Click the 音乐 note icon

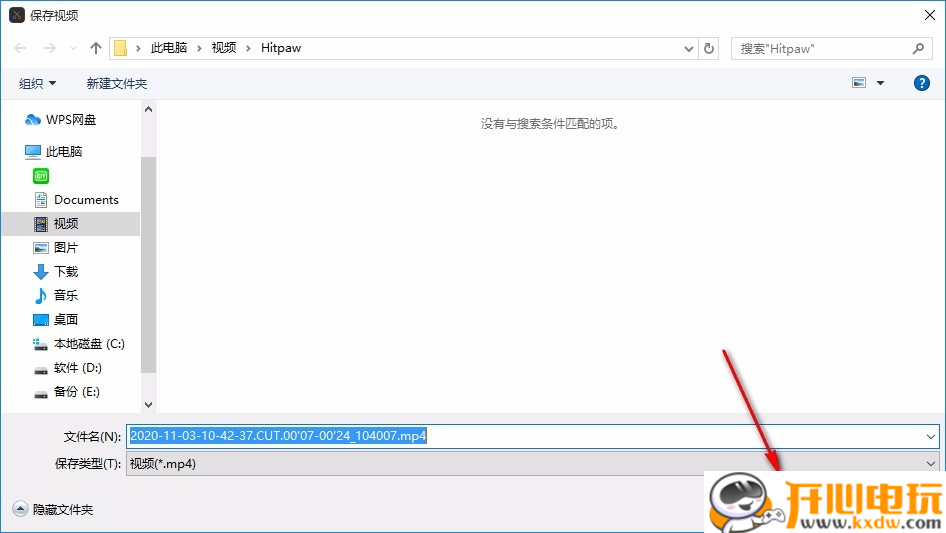(x=40, y=296)
